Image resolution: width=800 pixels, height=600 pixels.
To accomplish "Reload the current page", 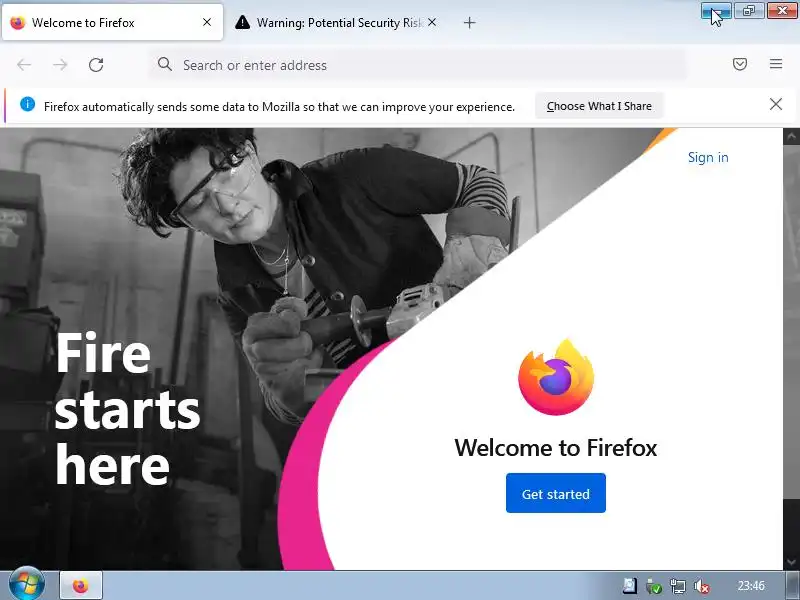I will click(x=96, y=65).
